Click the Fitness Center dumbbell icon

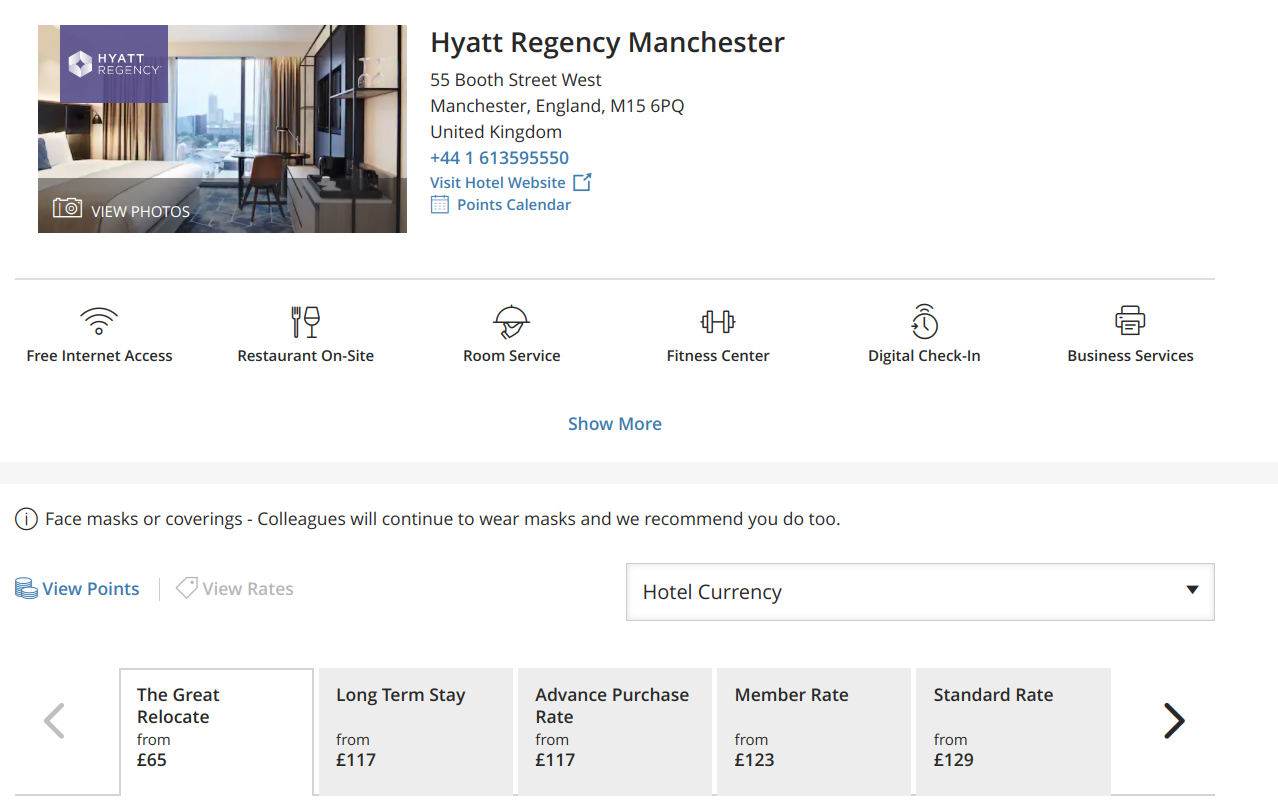pyautogui.click(x=718, y=321)
